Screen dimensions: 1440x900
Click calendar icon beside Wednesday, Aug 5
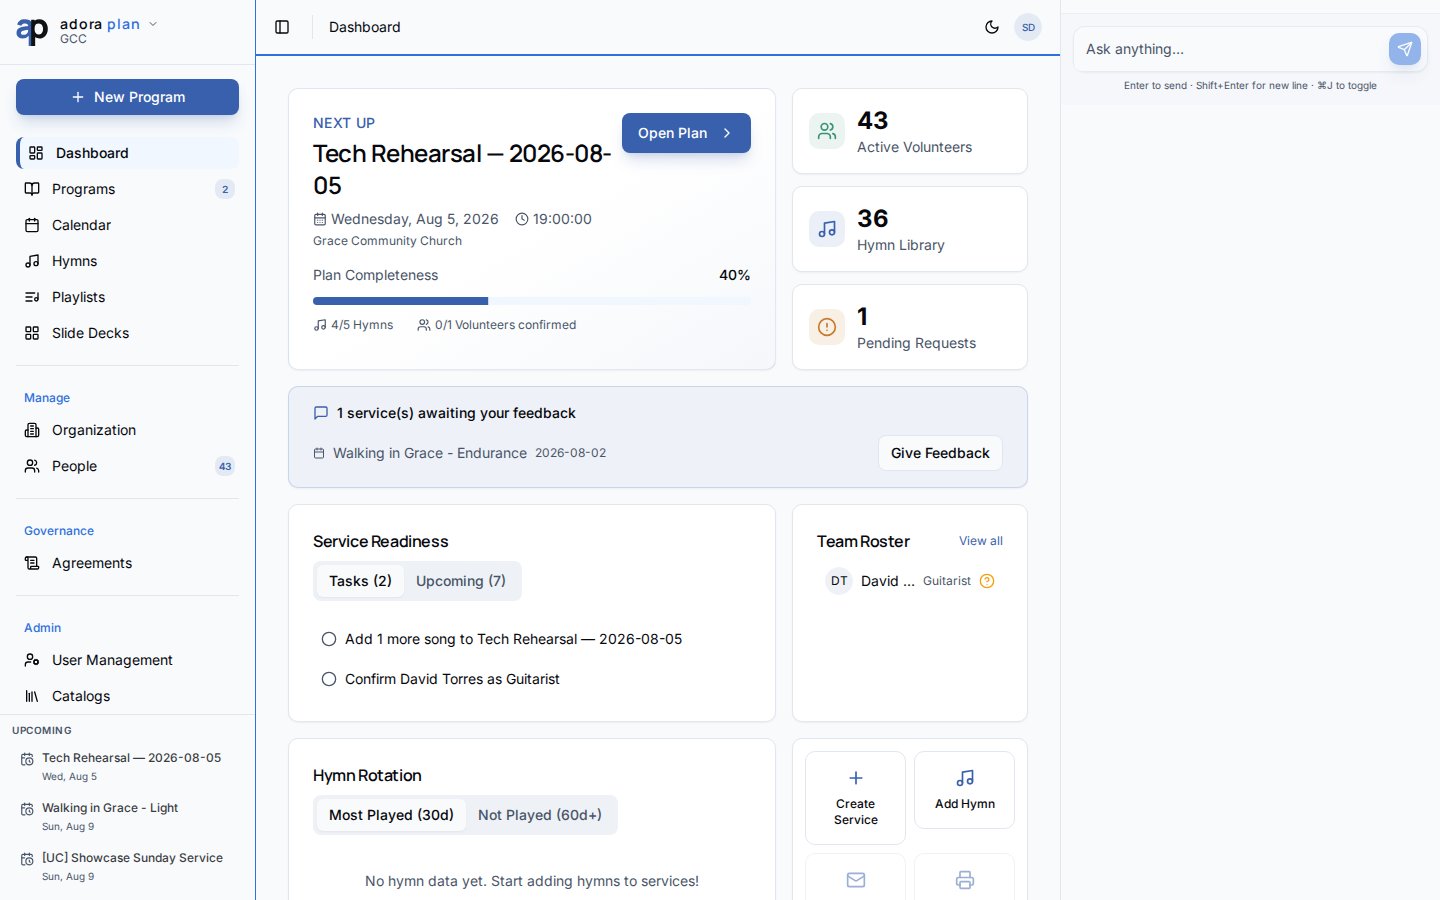320,219
